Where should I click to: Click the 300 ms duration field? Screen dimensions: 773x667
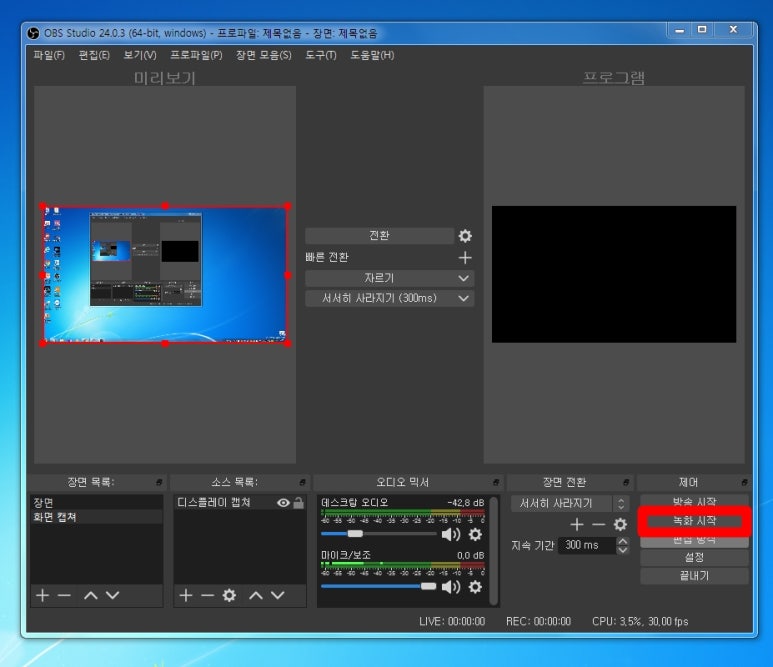click(x=587, y=545)
